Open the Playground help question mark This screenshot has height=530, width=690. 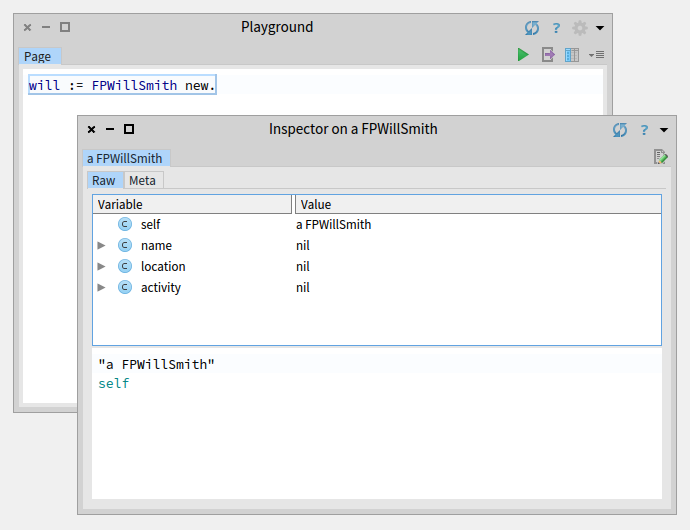(556, 28)
